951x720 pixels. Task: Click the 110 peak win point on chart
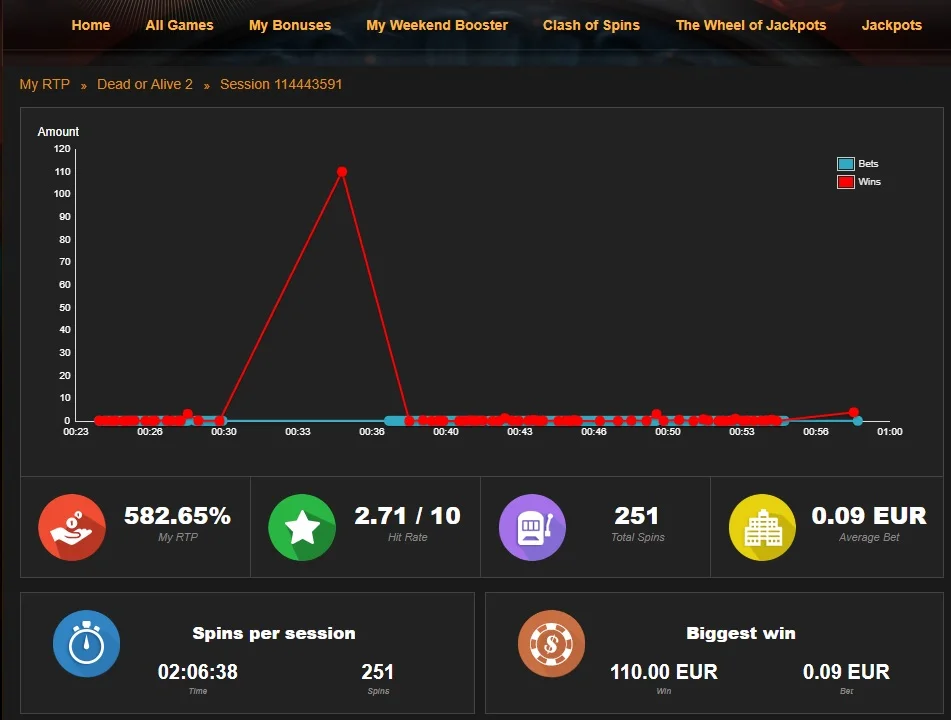click(342, 172)
